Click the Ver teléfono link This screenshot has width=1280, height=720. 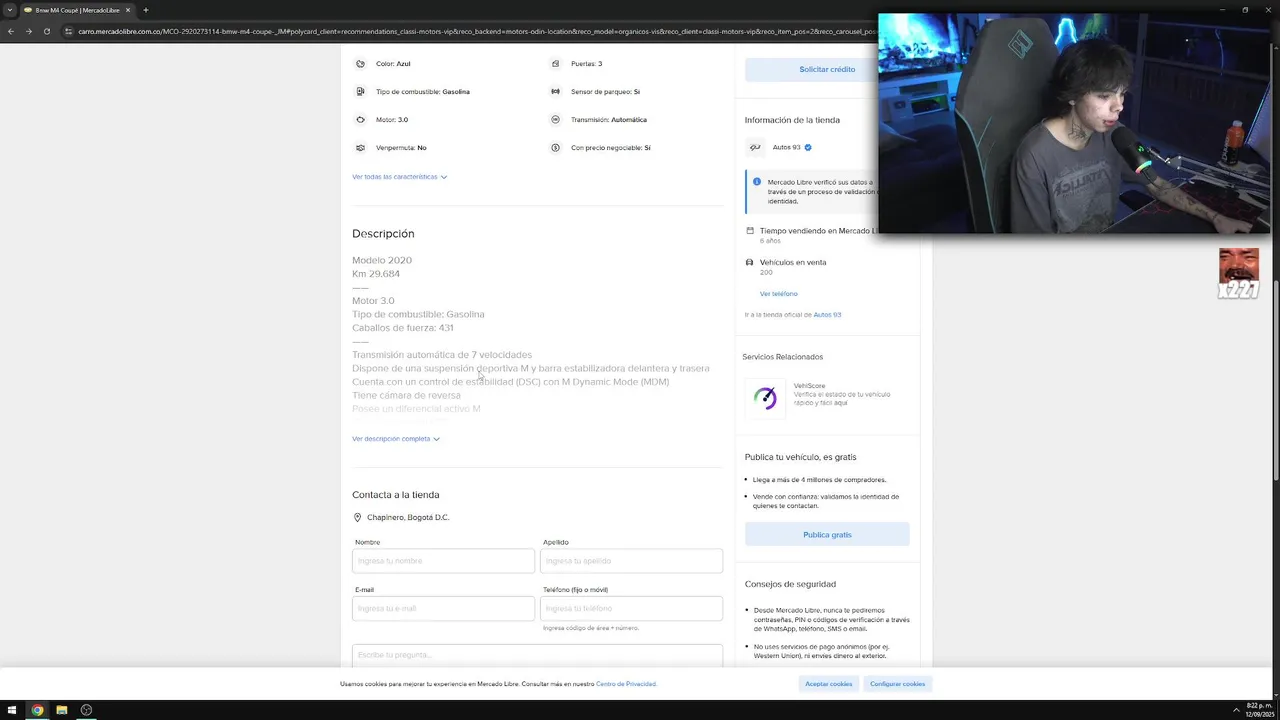pyautogui.click(x=778, y=294)
